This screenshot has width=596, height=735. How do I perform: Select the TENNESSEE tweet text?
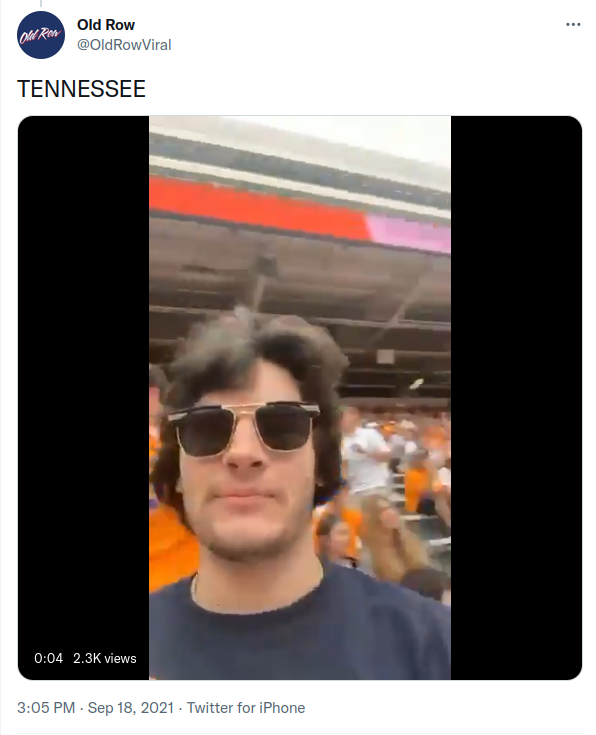82,89
